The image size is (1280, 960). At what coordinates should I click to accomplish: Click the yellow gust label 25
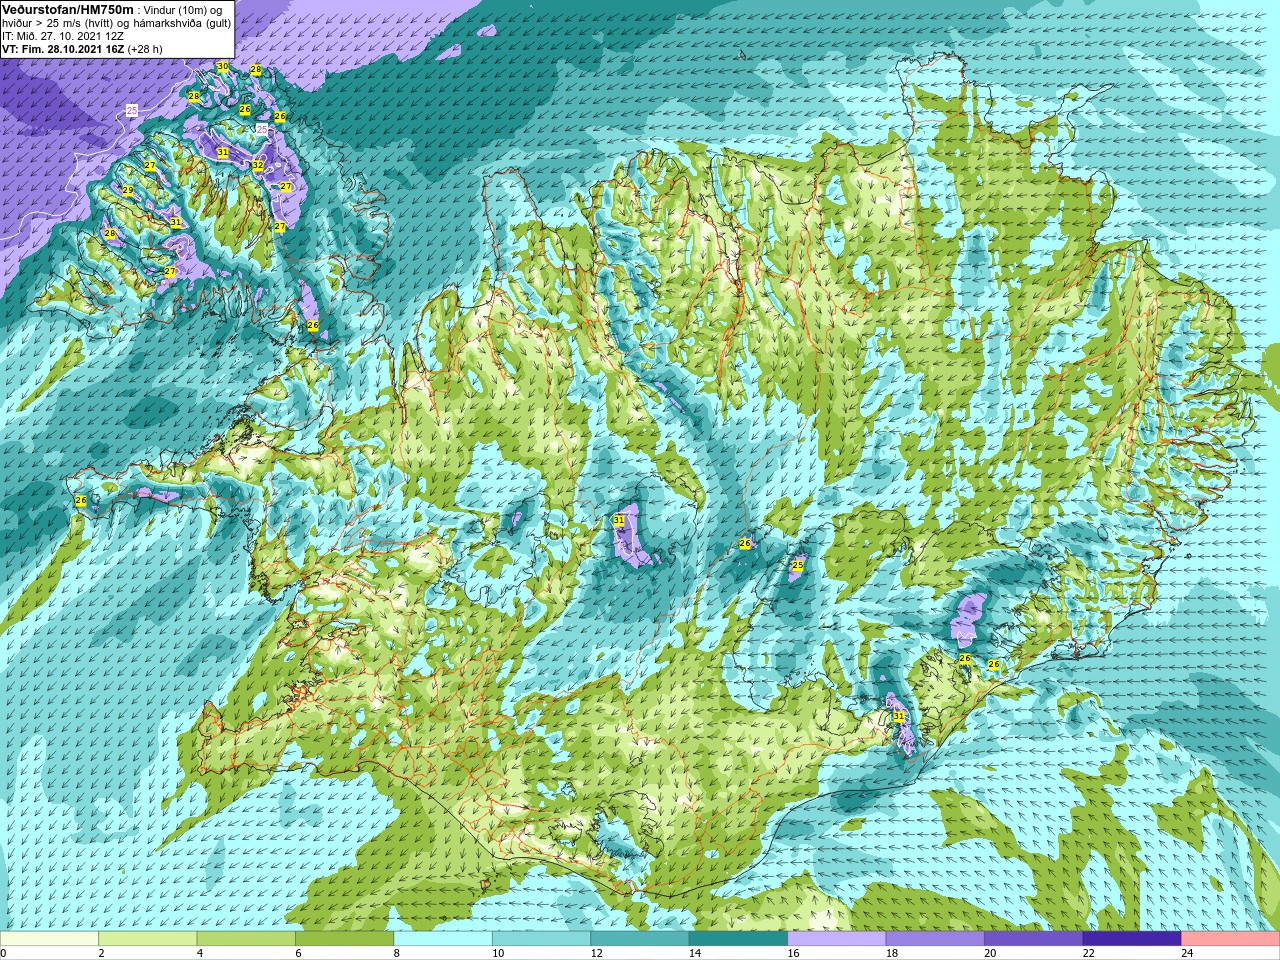coord(797,566)
